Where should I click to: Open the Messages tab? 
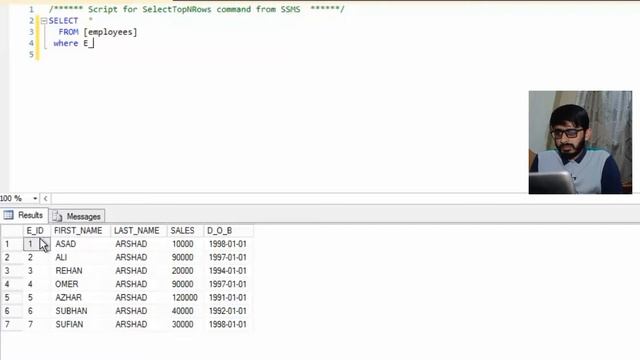click(77, 216)
